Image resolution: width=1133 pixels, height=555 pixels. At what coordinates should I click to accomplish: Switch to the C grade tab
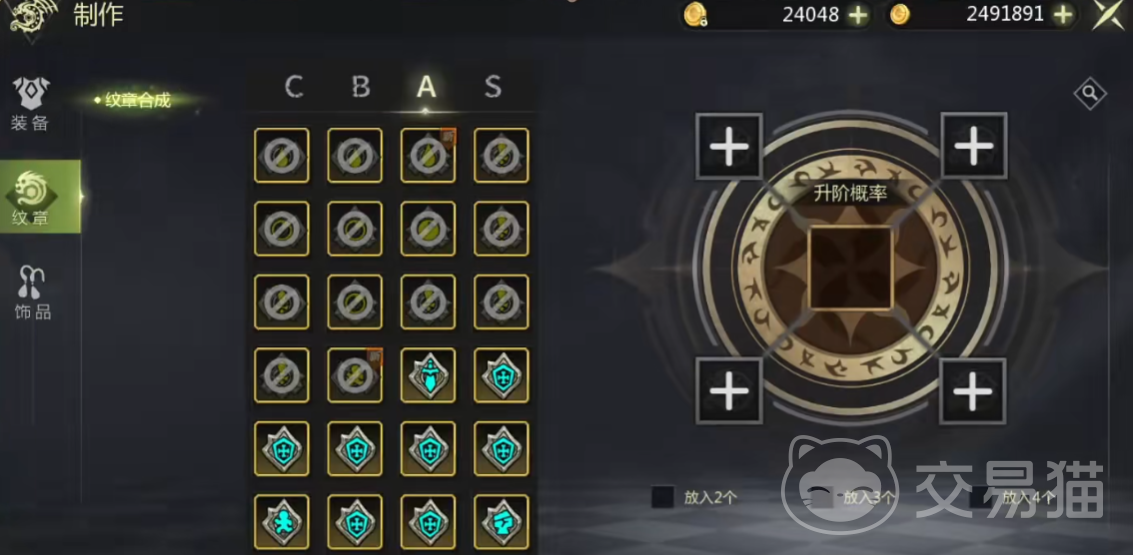click(x=294, y=87)
